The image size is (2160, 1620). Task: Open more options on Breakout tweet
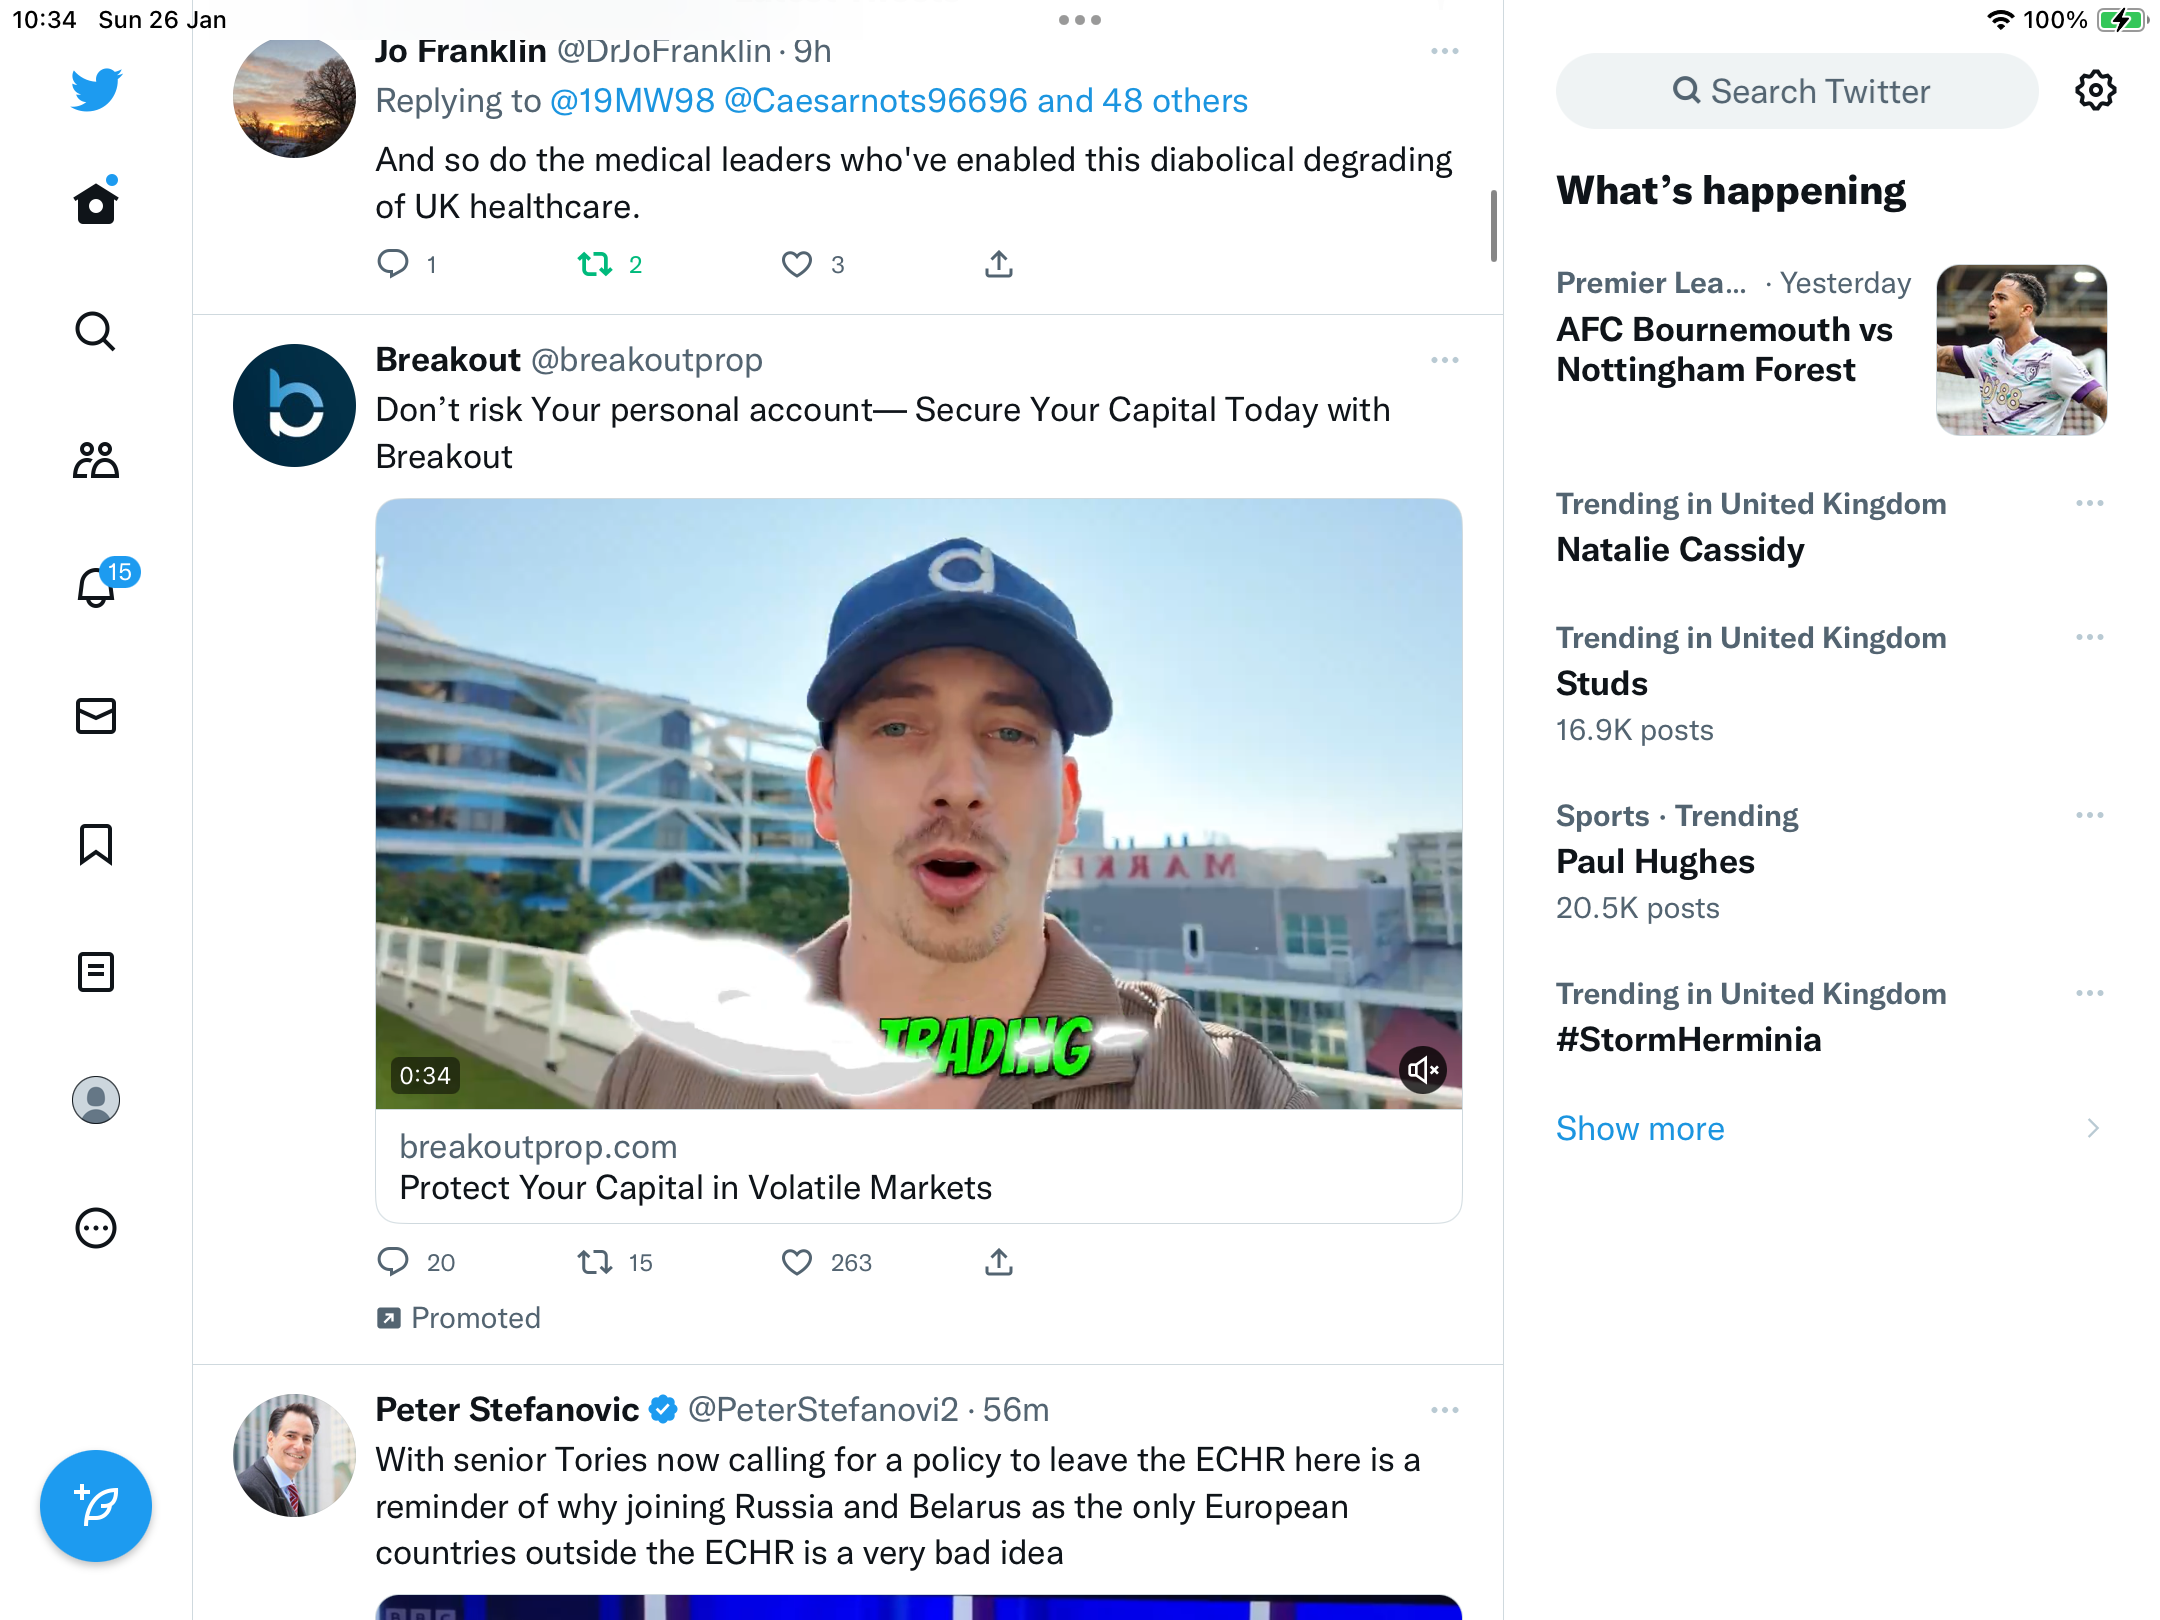tap(1445, 360)
